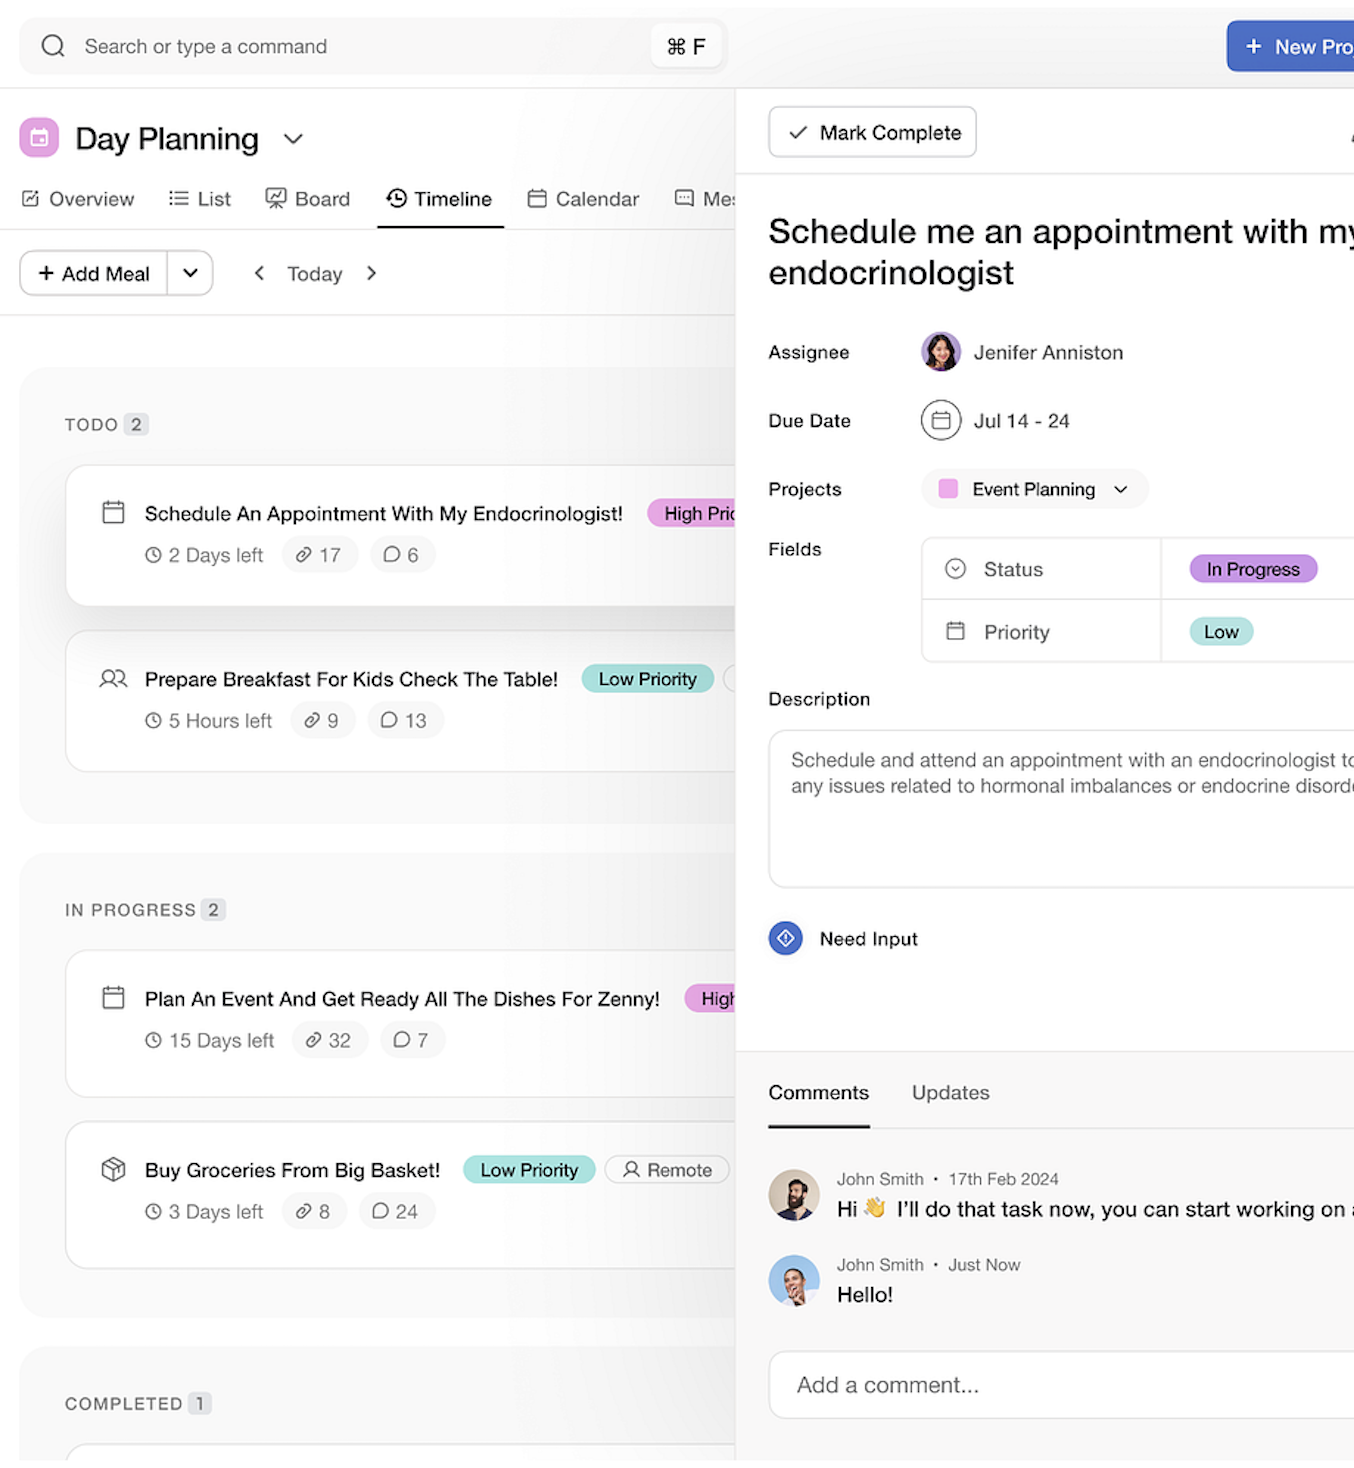Screen dimensions: 1354x1468
Task: Click the Add Meal button
Action: (94, 273)
